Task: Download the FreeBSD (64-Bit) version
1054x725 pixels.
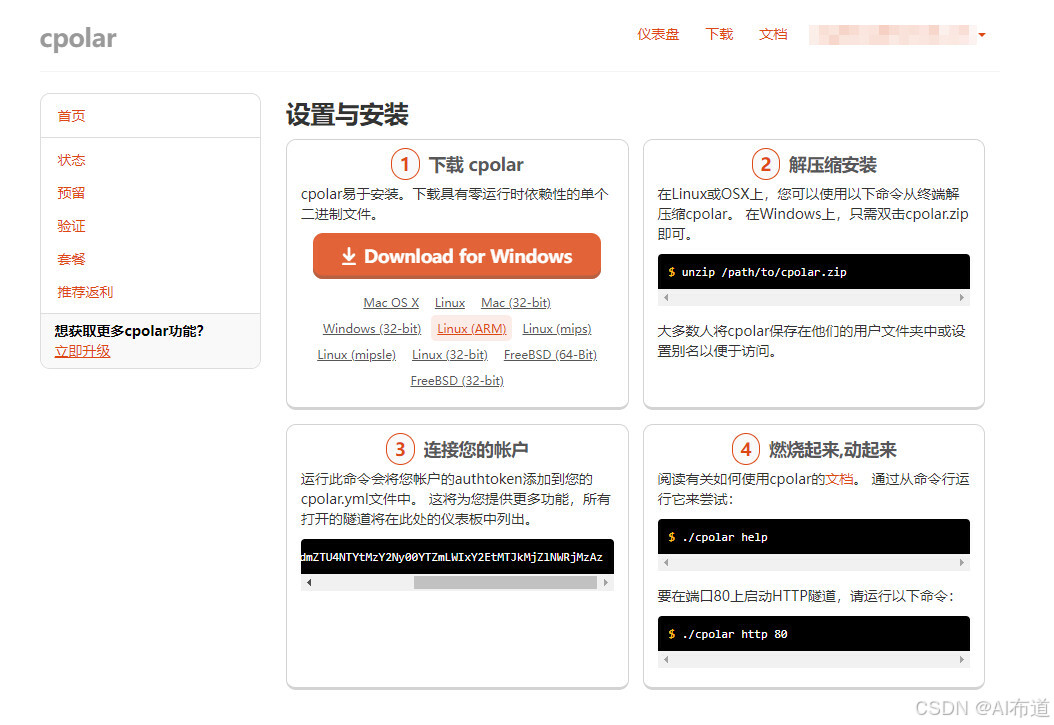Action: 550,354
